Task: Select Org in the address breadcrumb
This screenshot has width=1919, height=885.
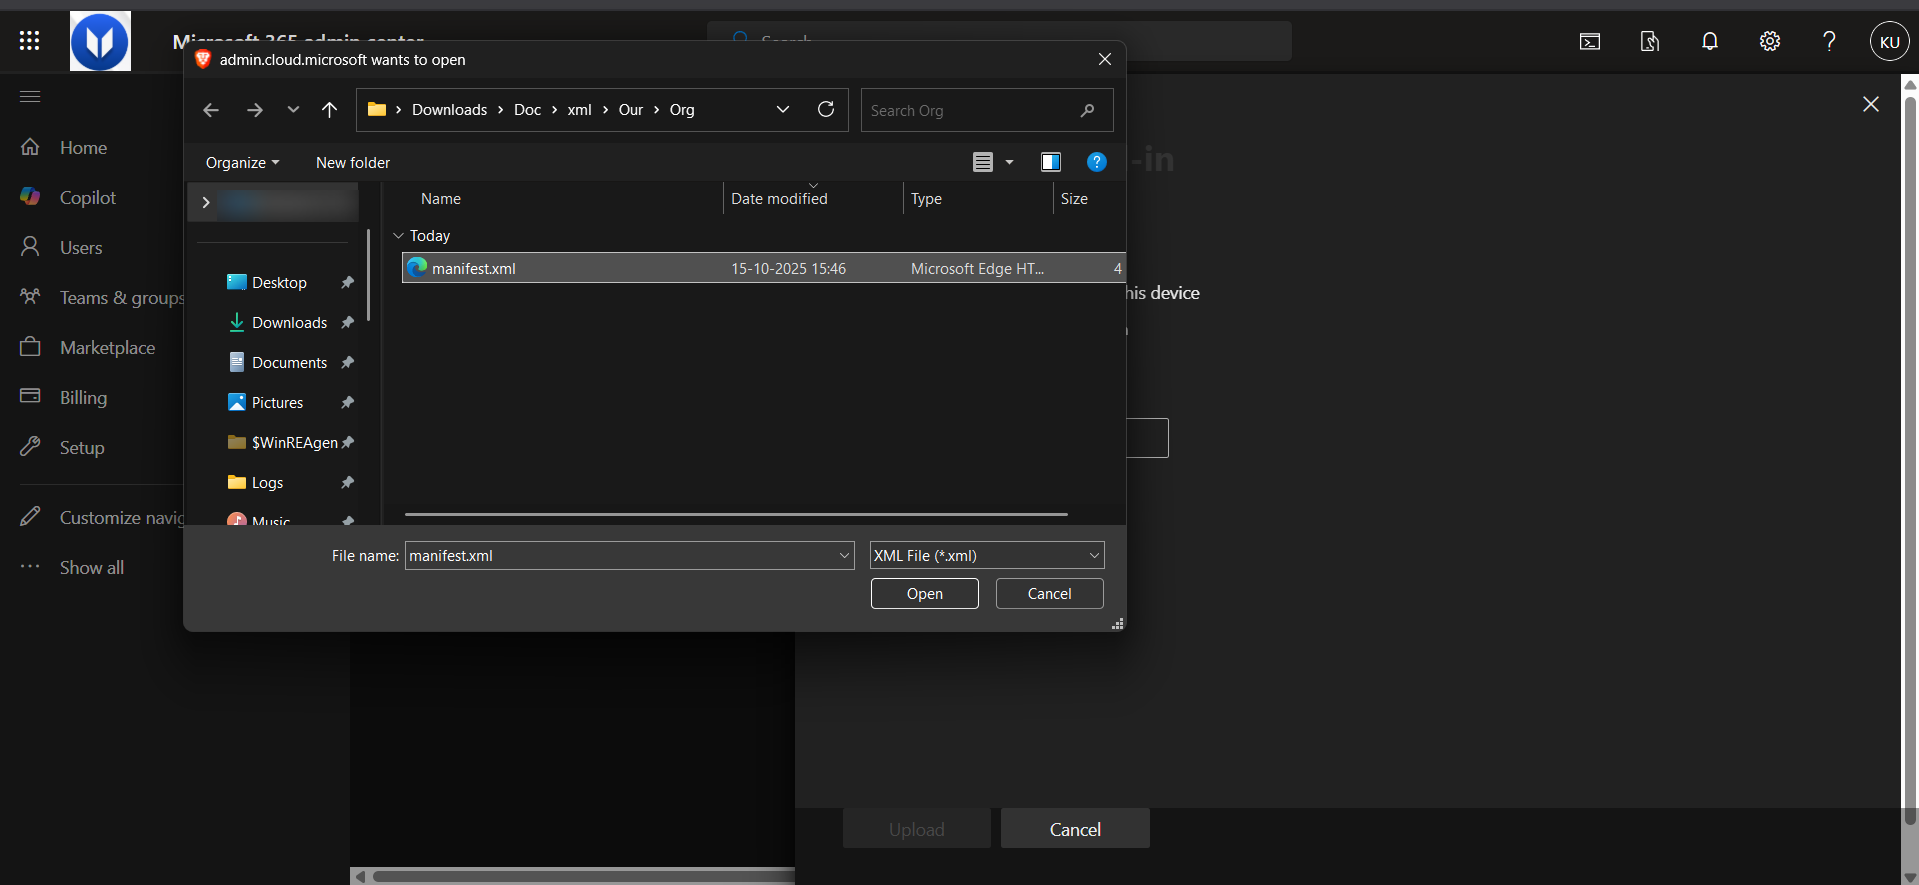Action: (682, 110)
